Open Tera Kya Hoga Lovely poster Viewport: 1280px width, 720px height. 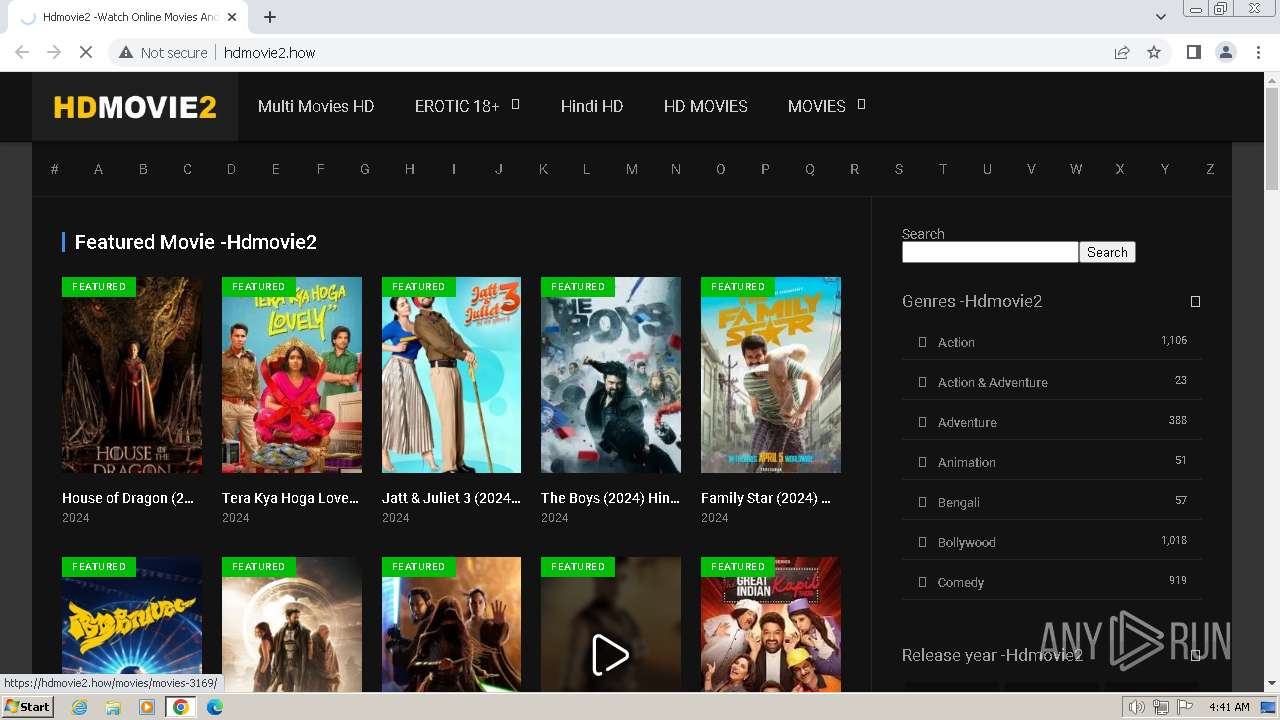[x=292, y=375]
